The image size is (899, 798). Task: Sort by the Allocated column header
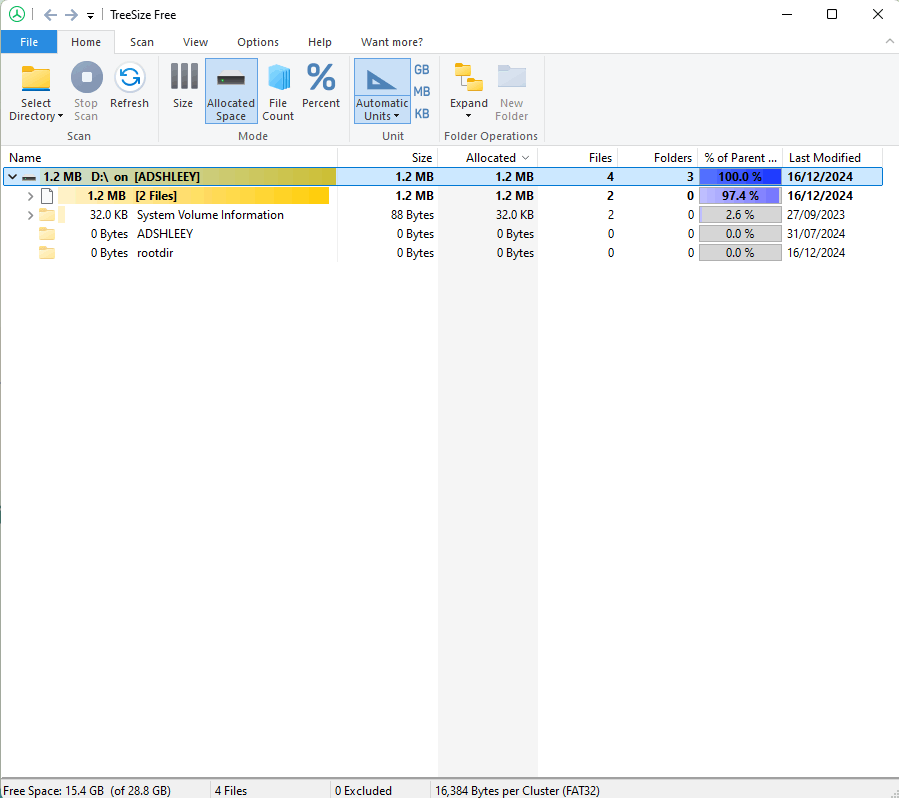point(487,158)
